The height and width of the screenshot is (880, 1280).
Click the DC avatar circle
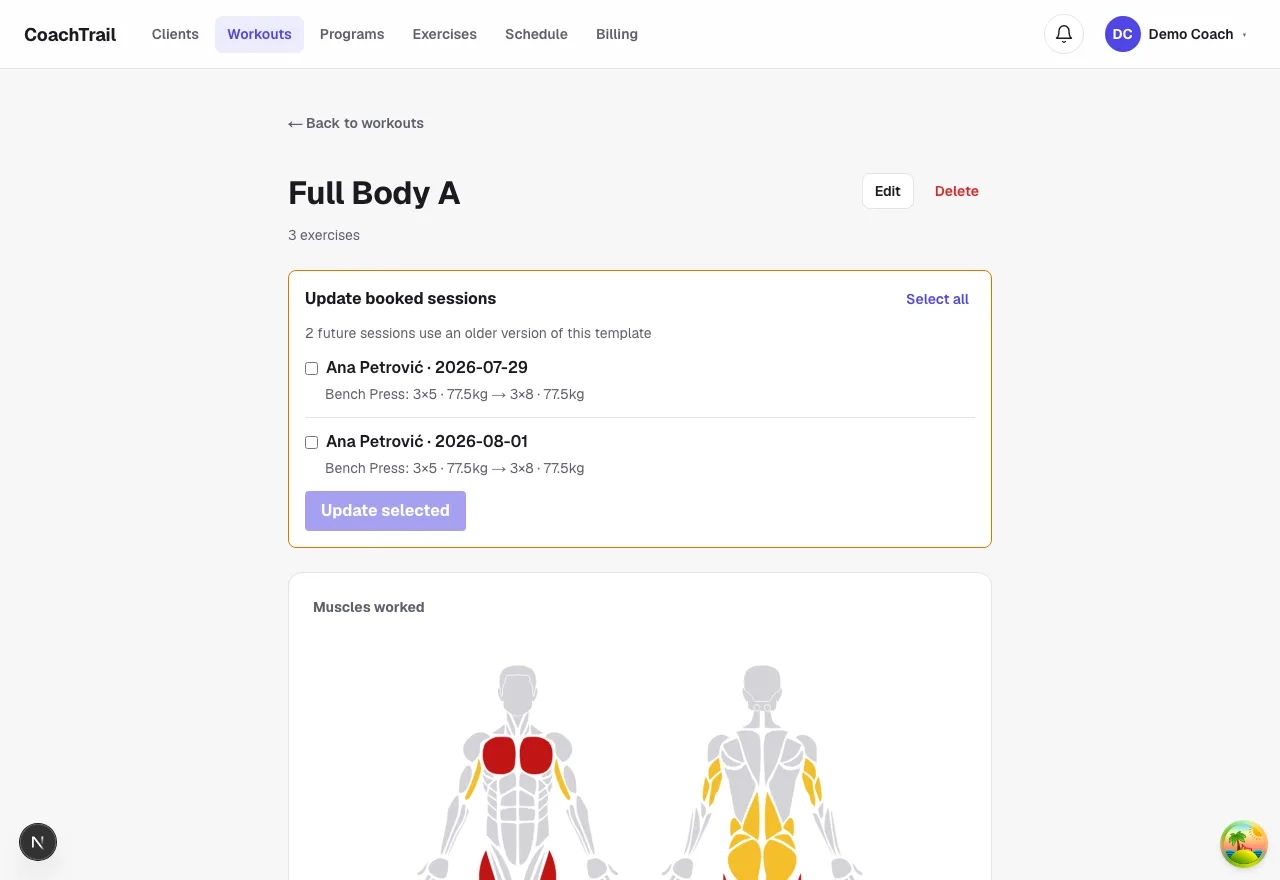coord(1123,34)
